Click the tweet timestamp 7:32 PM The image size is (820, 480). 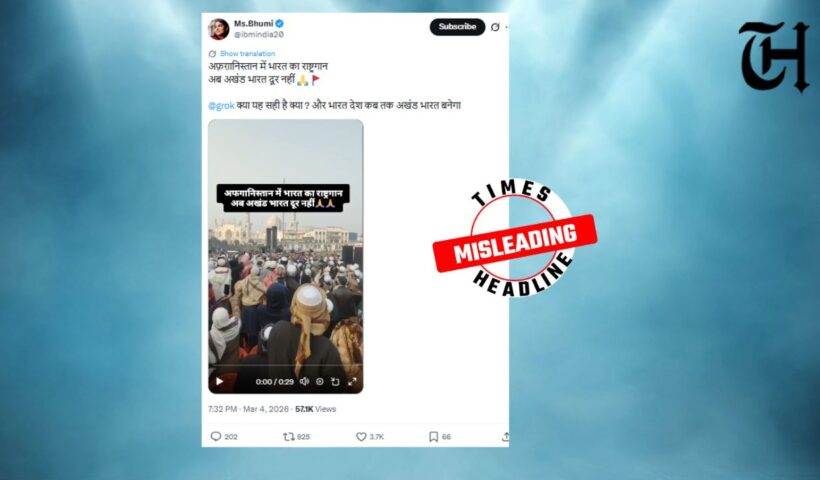click(x=222, y=409)
